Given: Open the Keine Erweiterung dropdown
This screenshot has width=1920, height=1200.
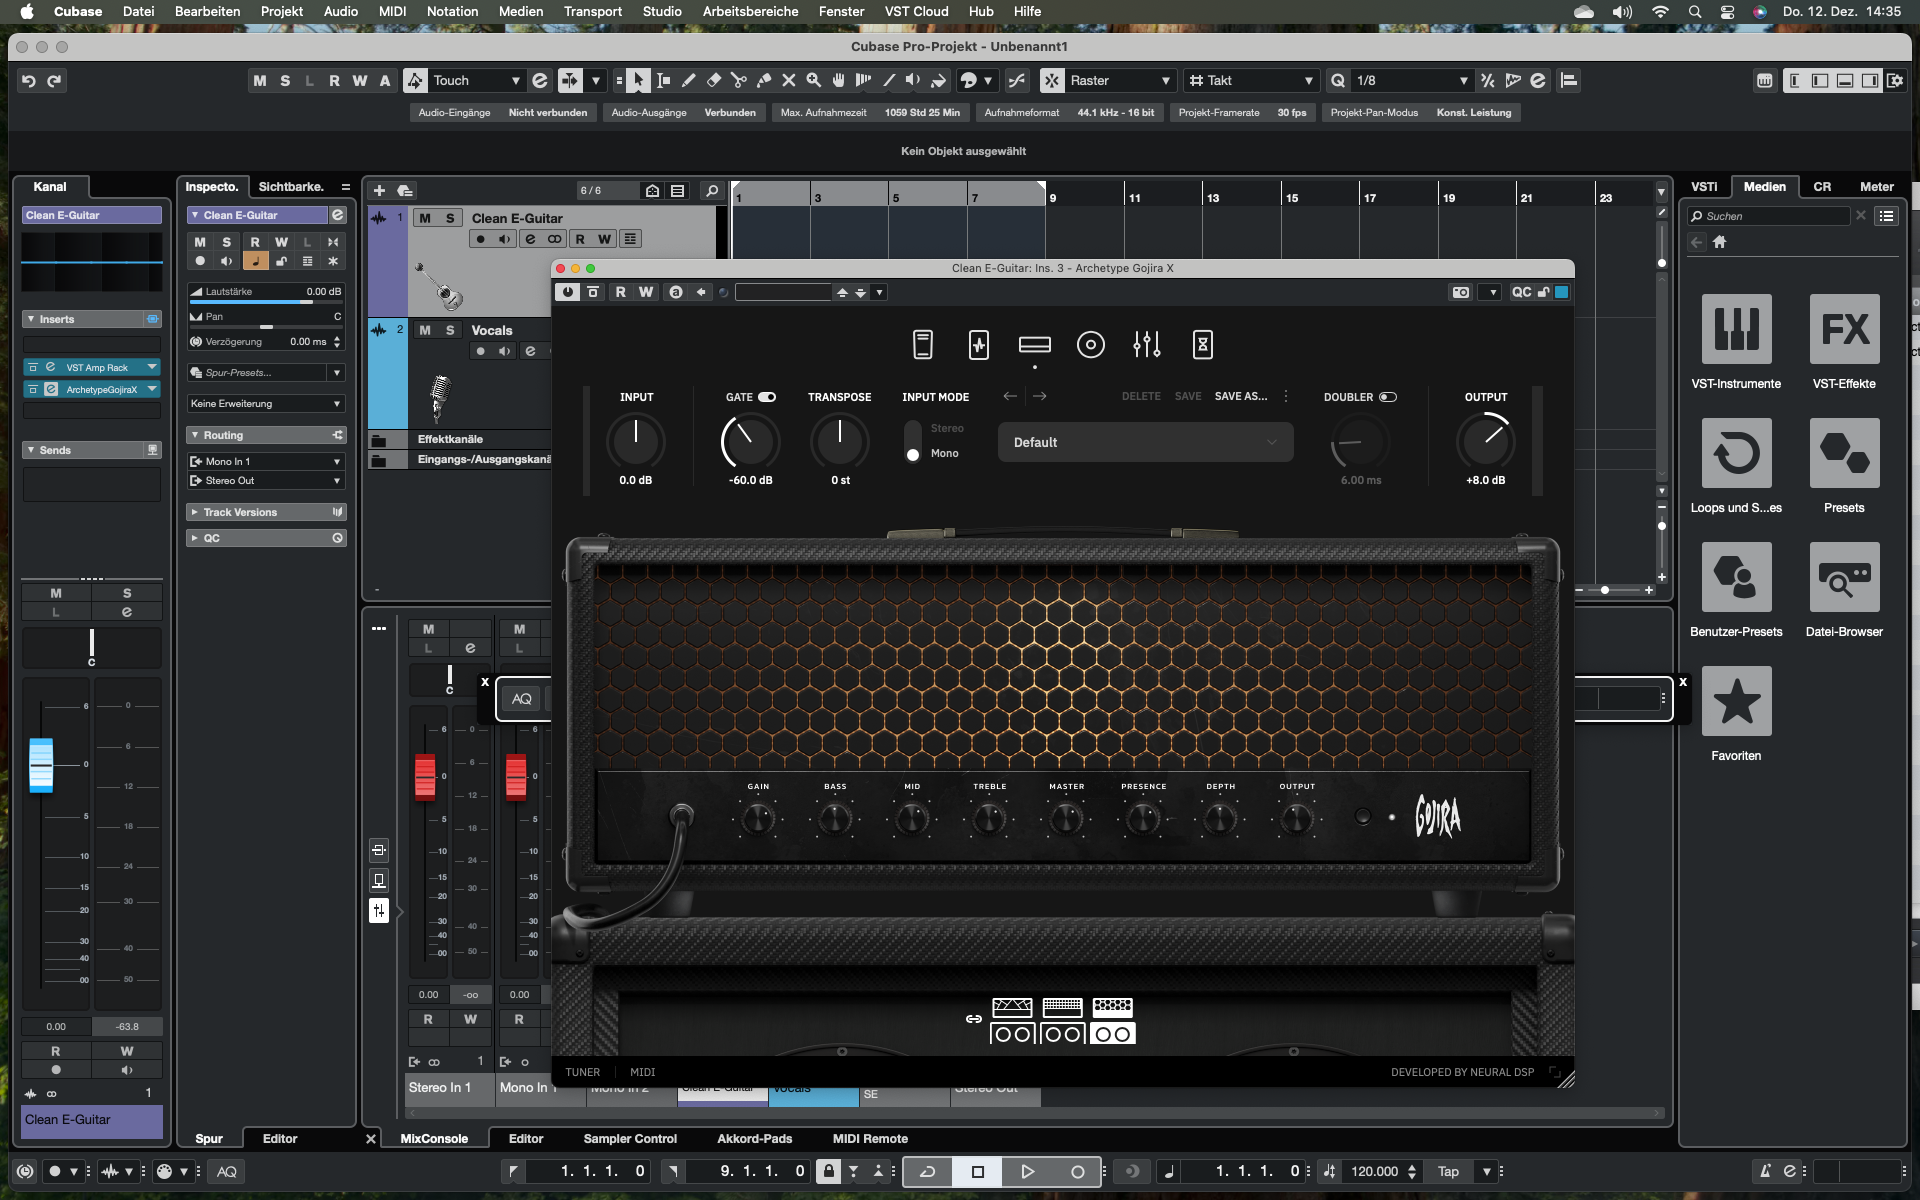Looking at the screenshot, I should [266, 403].
